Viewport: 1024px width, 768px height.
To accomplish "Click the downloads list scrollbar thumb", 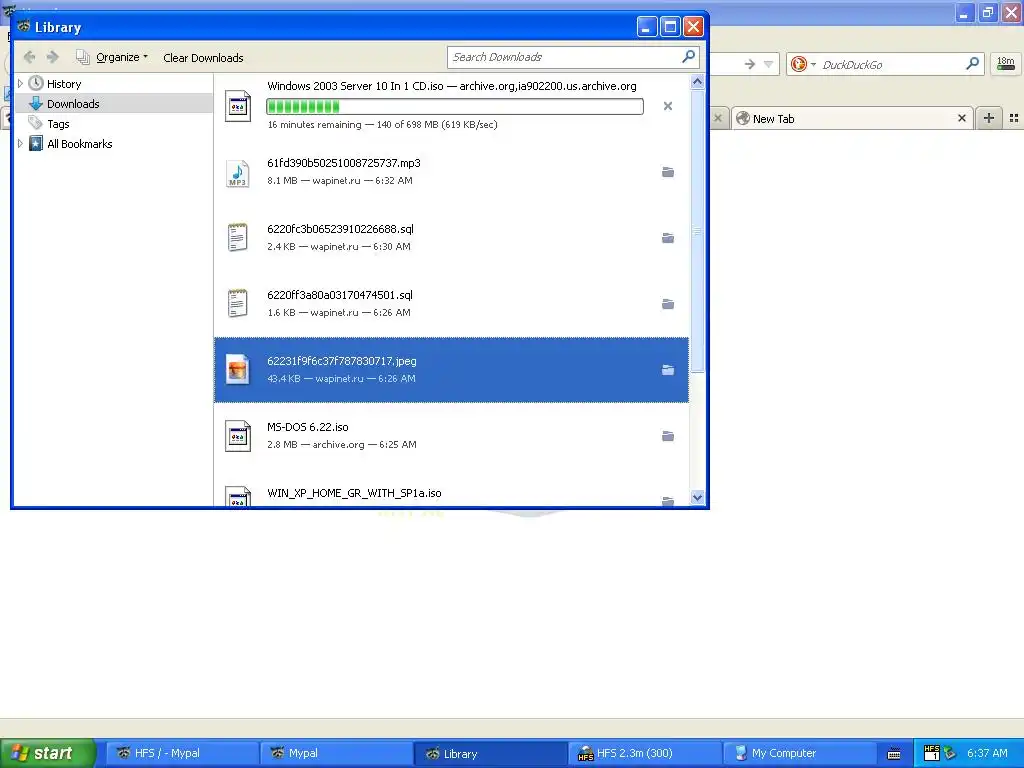I will point(697,231).
